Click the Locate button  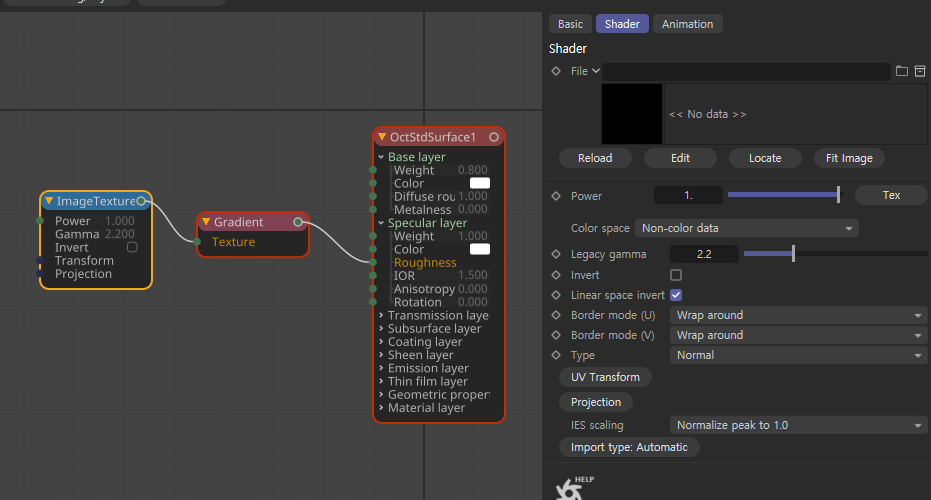[765, 158]
